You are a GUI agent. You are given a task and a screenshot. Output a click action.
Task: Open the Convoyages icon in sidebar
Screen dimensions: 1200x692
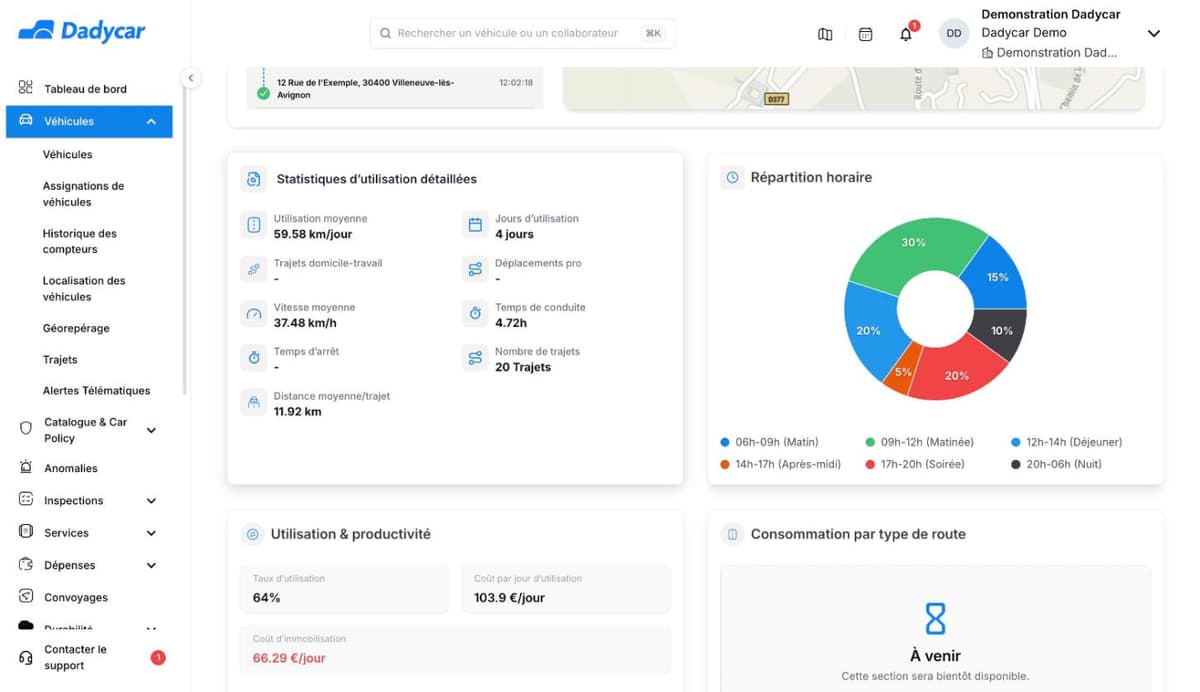tap(26, 596)
